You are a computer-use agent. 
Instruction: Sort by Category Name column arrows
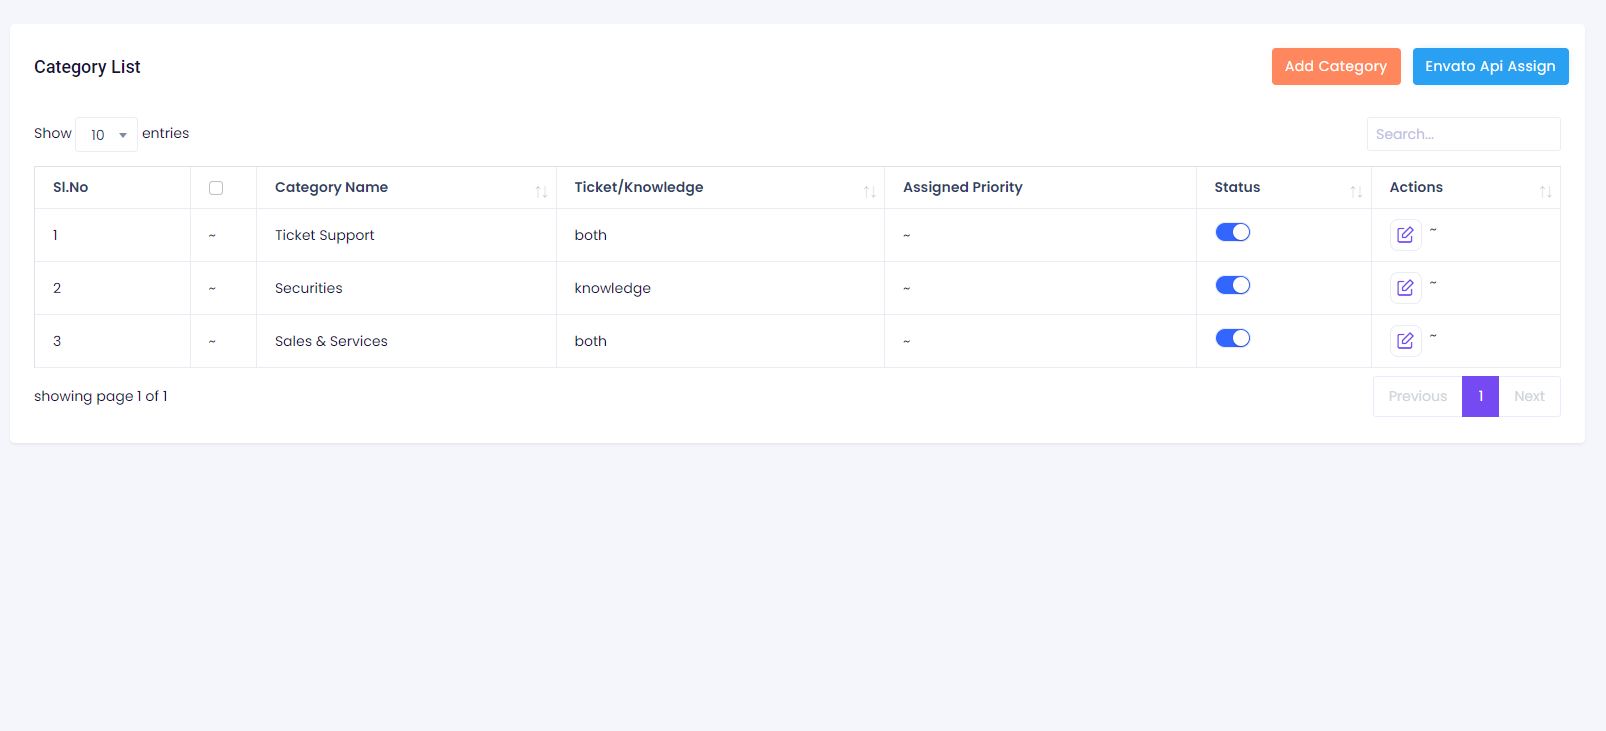(x=541, y=191)
